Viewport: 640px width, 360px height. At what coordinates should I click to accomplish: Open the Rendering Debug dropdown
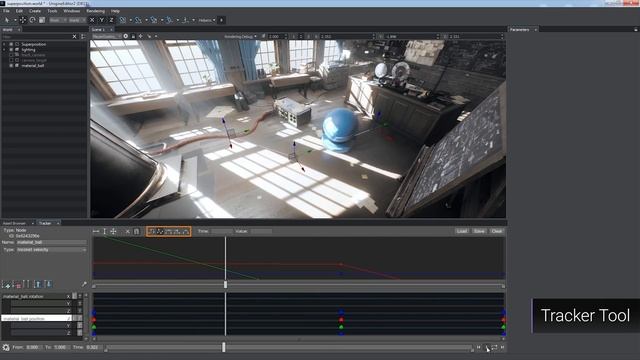(x=241, y=36)
